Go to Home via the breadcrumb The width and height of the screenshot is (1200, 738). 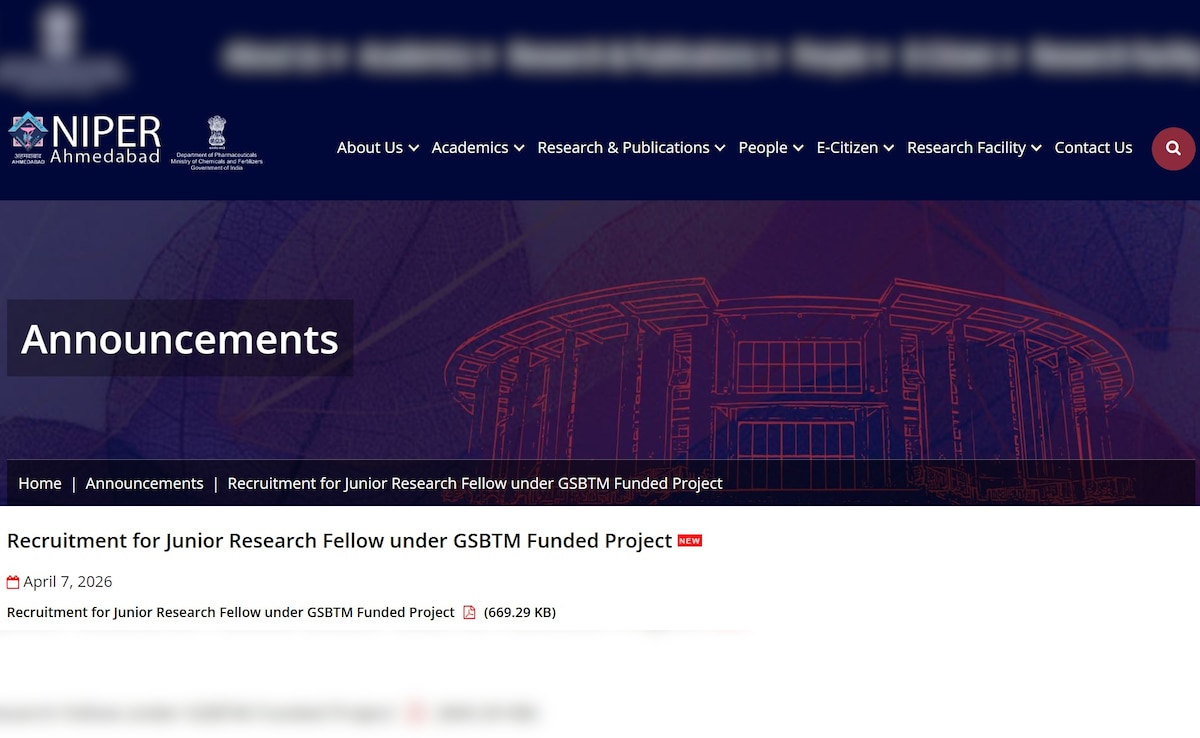40,483
